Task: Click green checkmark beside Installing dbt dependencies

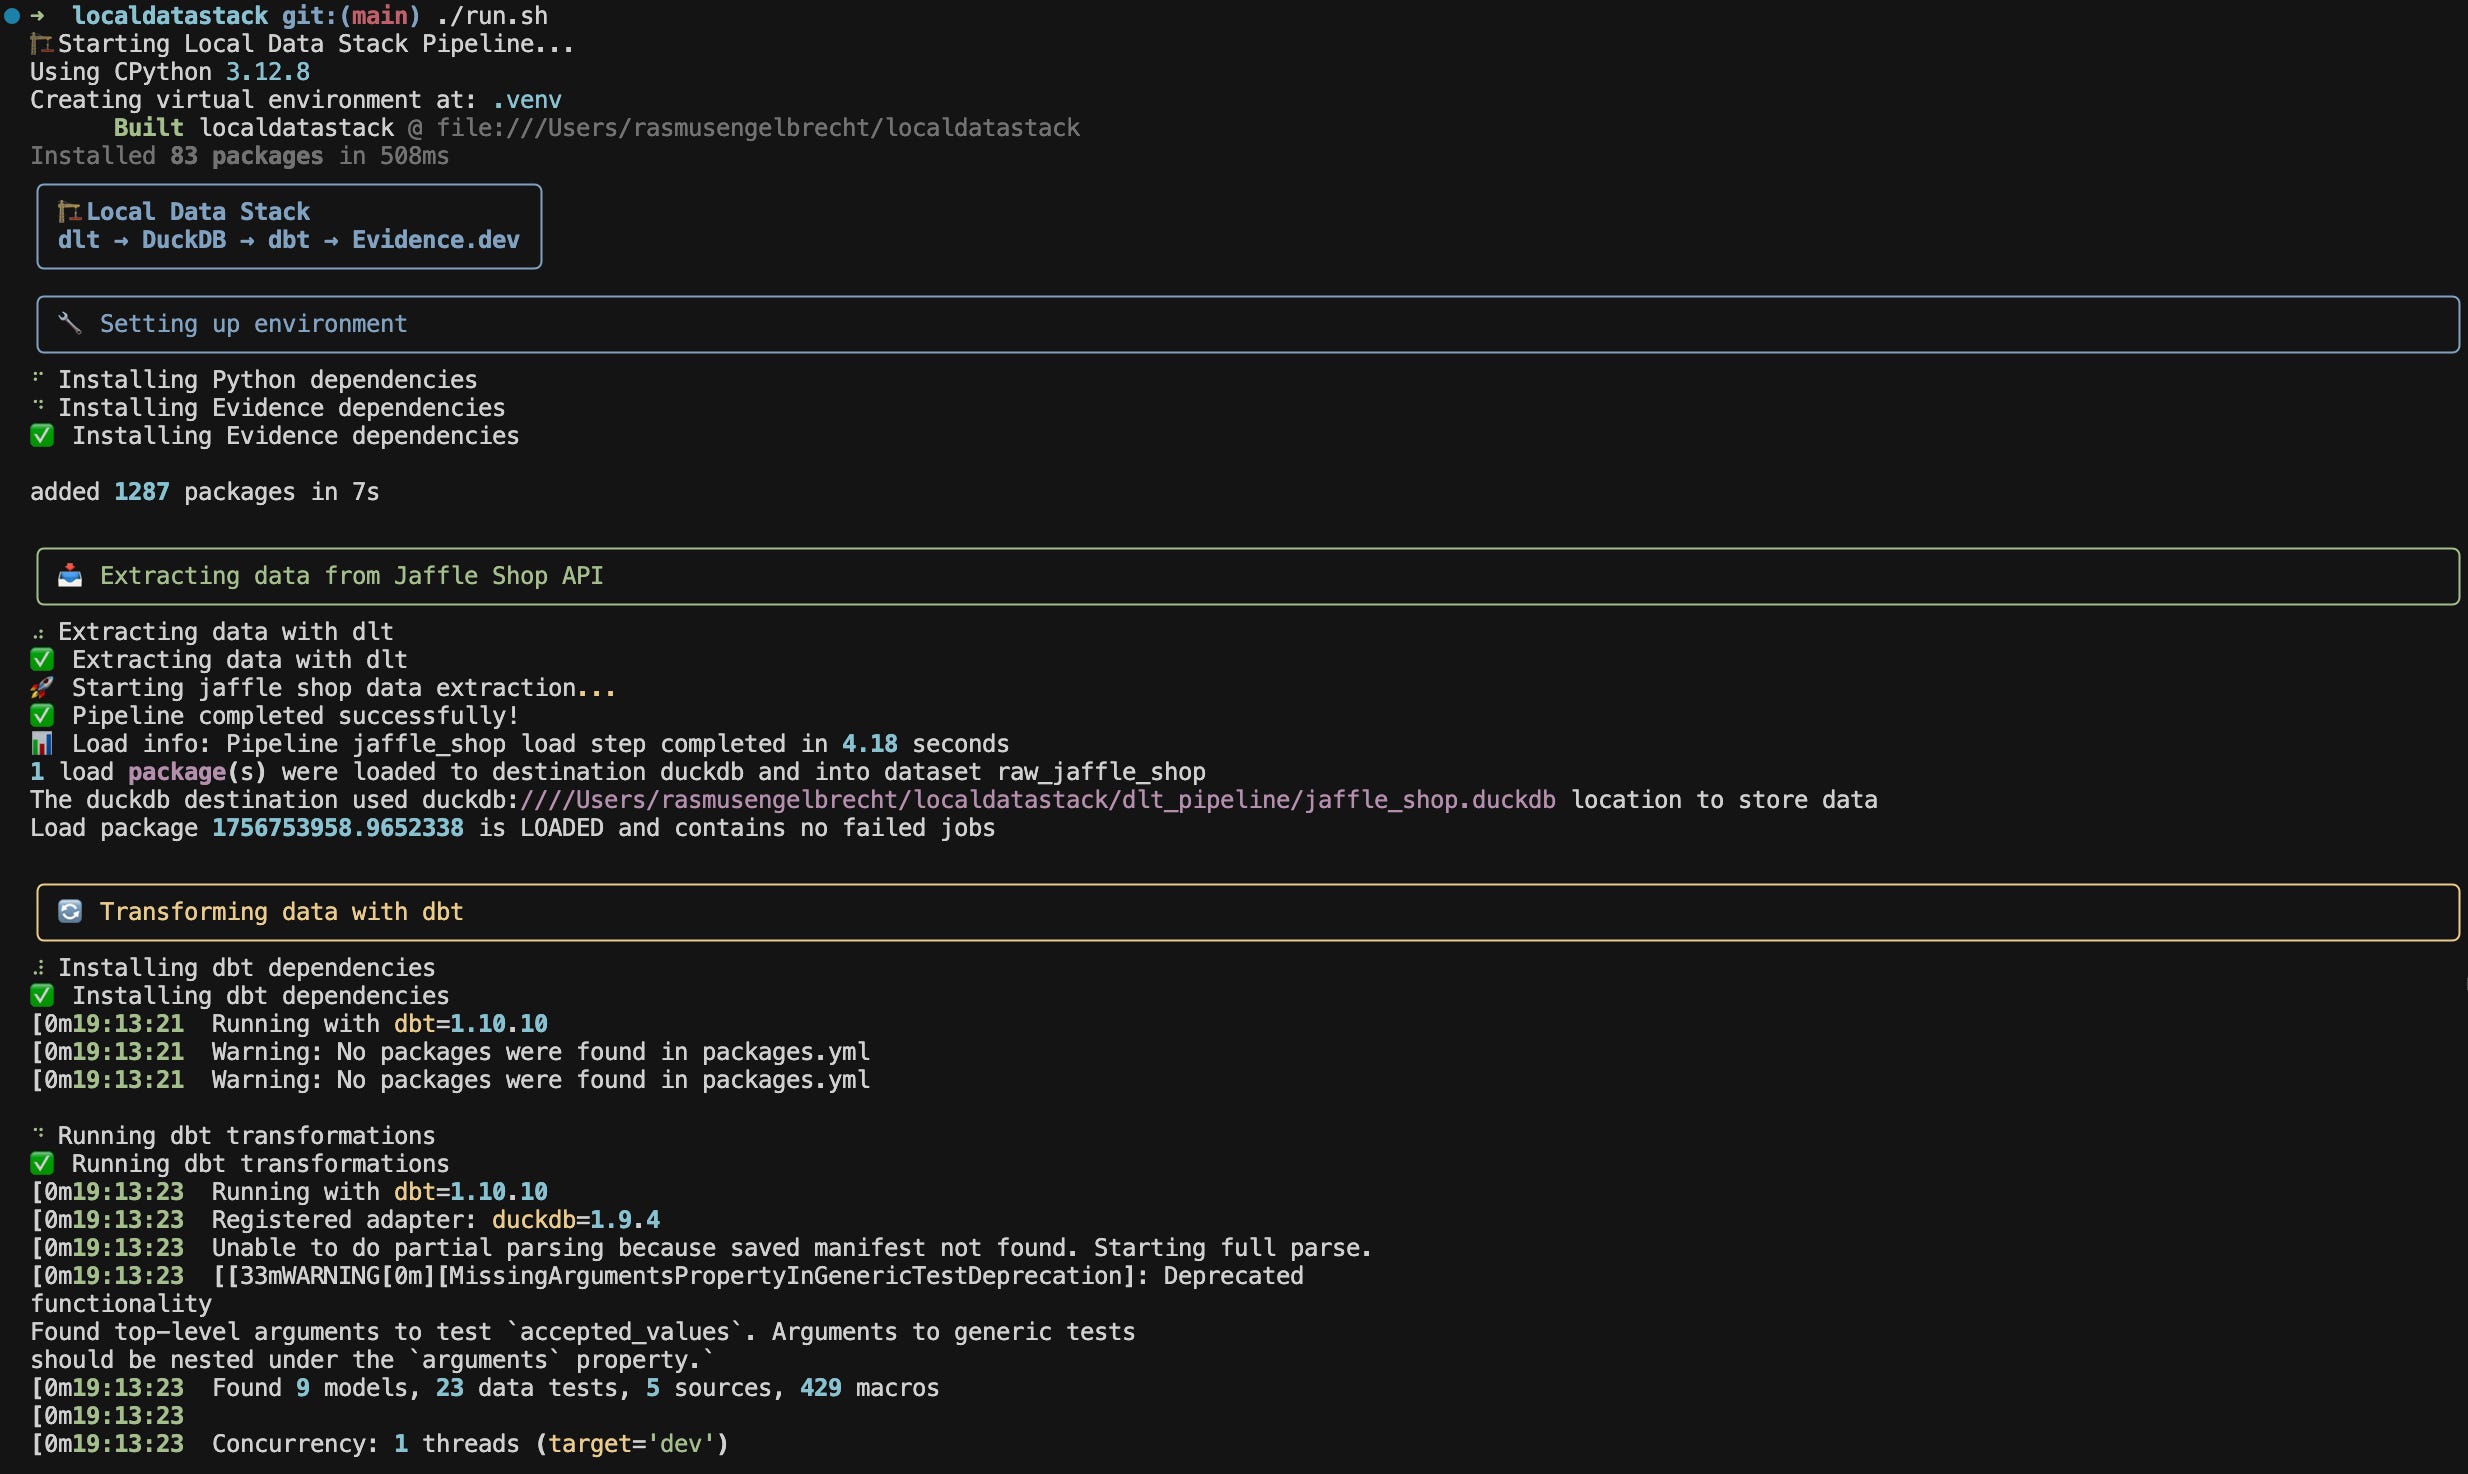Action: (x=41, y=996)
